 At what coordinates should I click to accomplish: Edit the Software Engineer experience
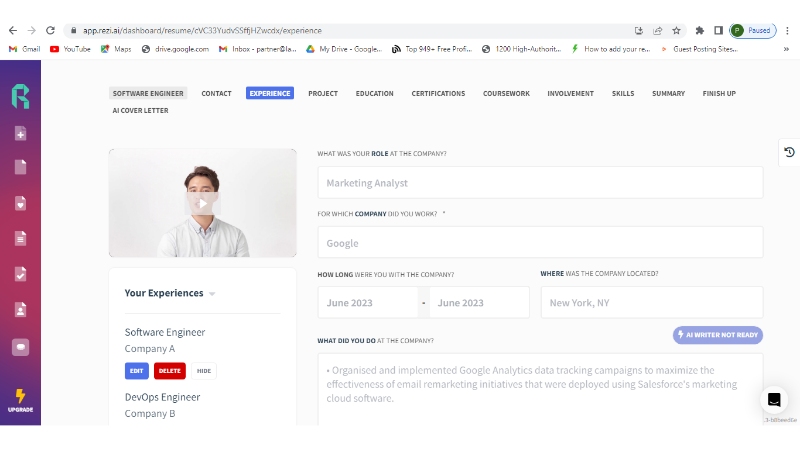coord(137,371)
